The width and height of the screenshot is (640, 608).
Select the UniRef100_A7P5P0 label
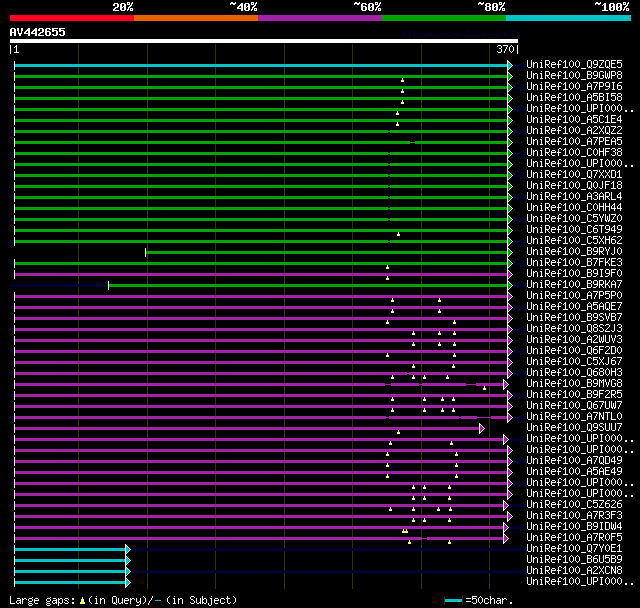(574, 296)
